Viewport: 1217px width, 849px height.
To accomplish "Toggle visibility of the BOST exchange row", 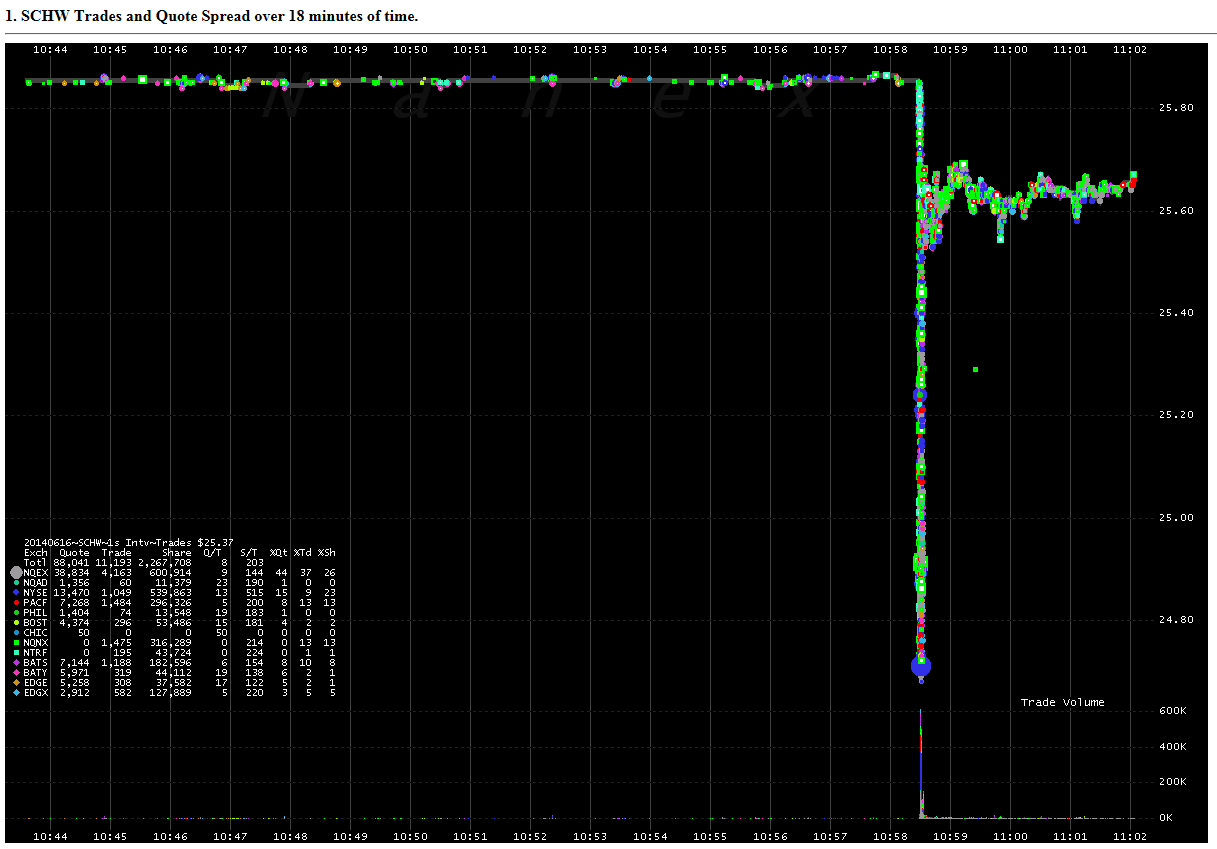I will pos(15,622).
